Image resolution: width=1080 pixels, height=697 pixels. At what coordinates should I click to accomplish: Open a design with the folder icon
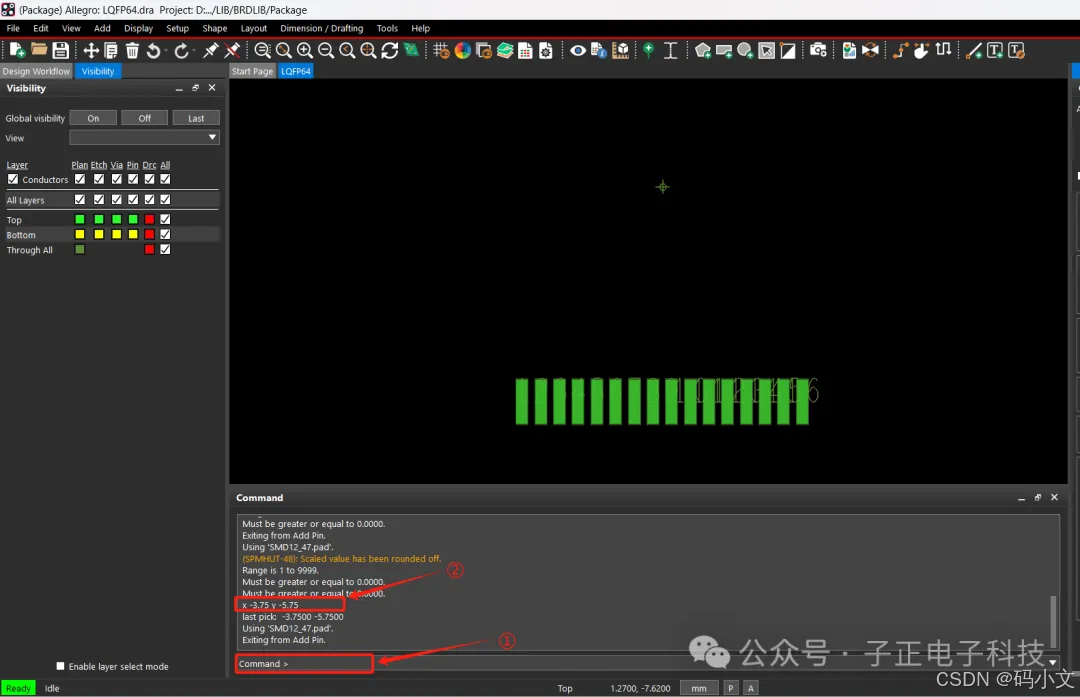[39, 50]
